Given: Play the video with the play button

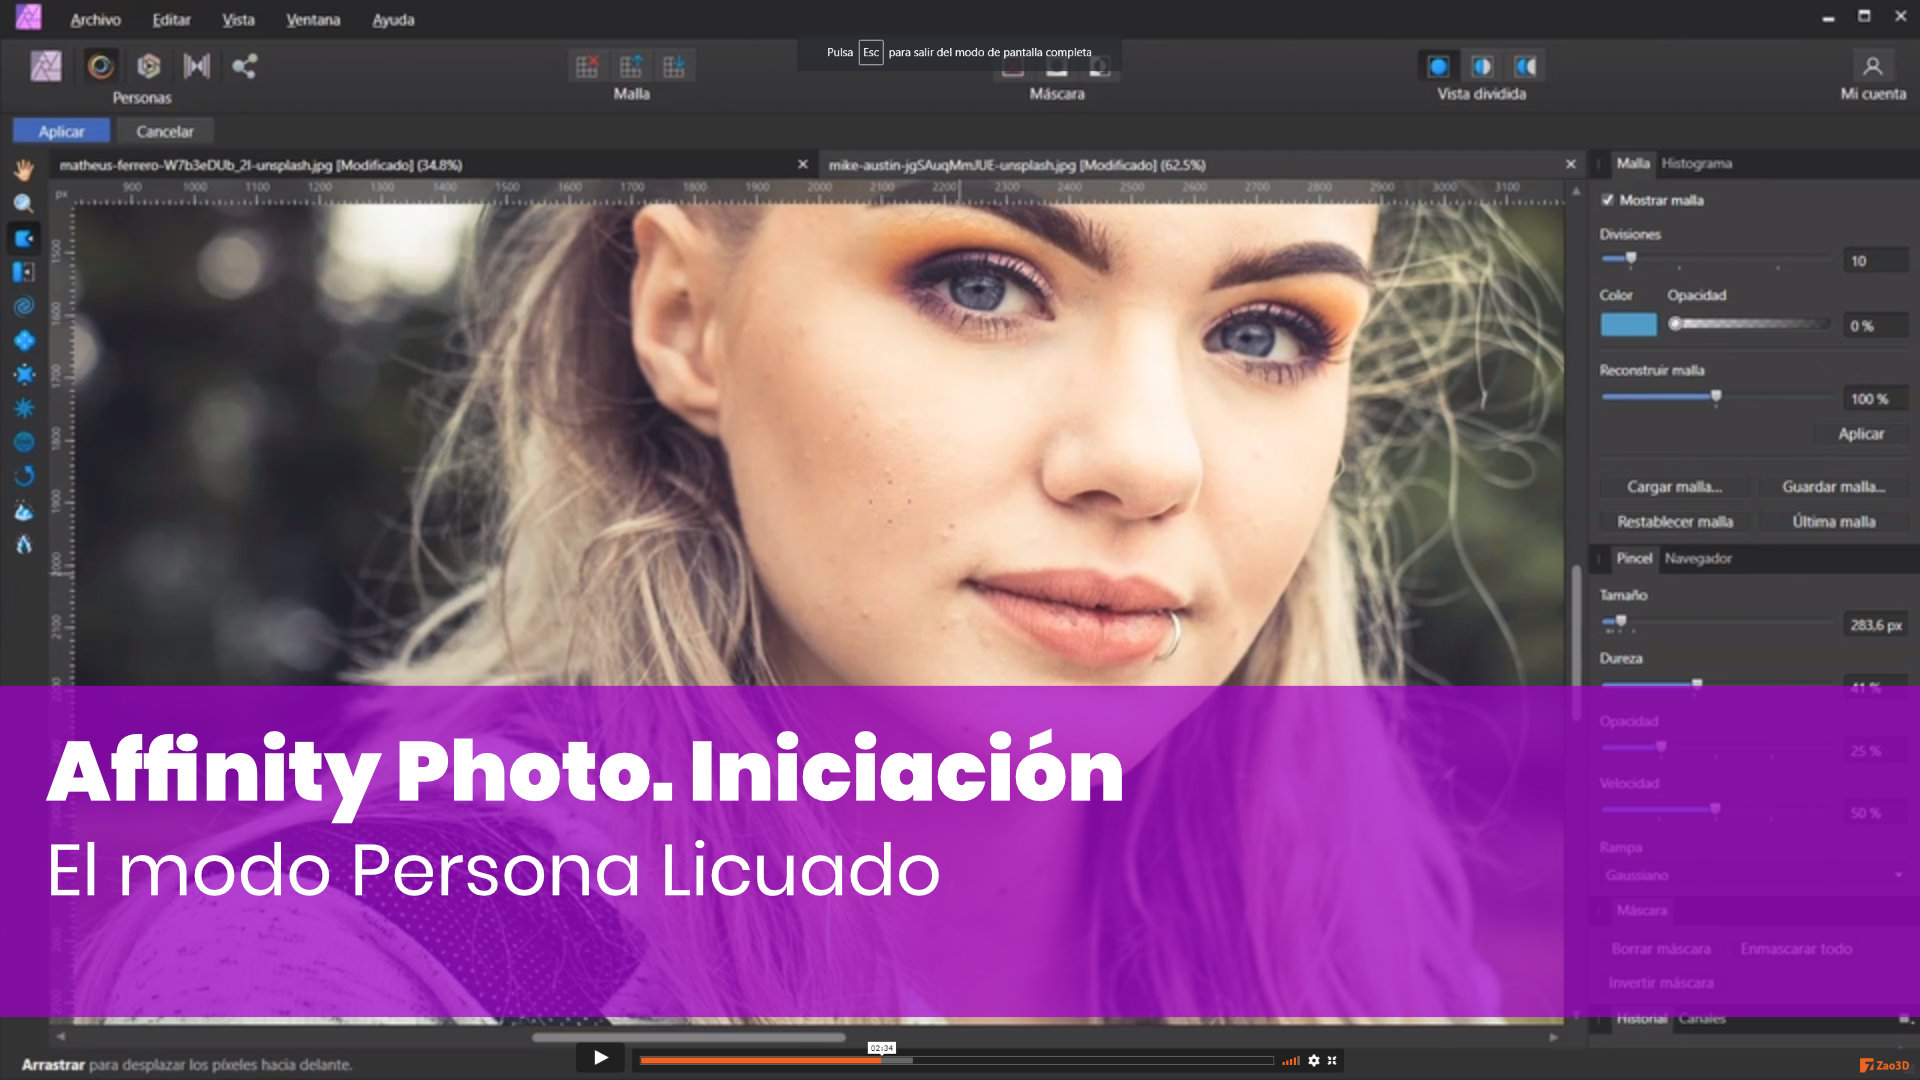Looking at the screenshot, I should [x=600, y=1058].
